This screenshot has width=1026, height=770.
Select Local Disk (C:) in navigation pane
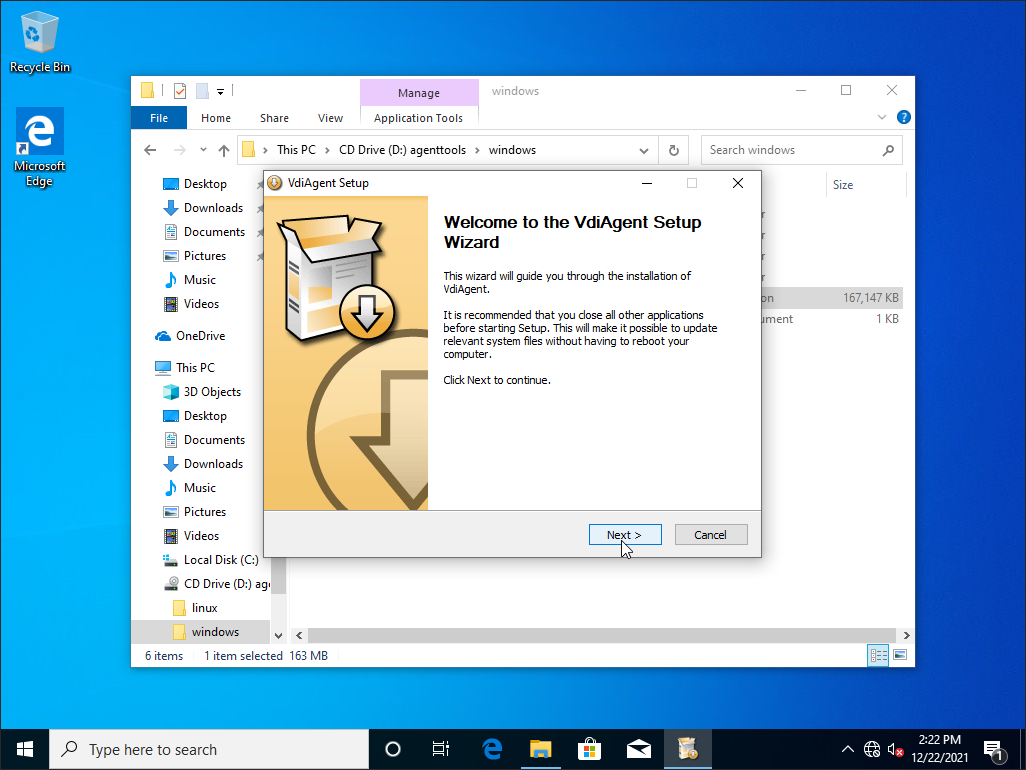[221, 560]
